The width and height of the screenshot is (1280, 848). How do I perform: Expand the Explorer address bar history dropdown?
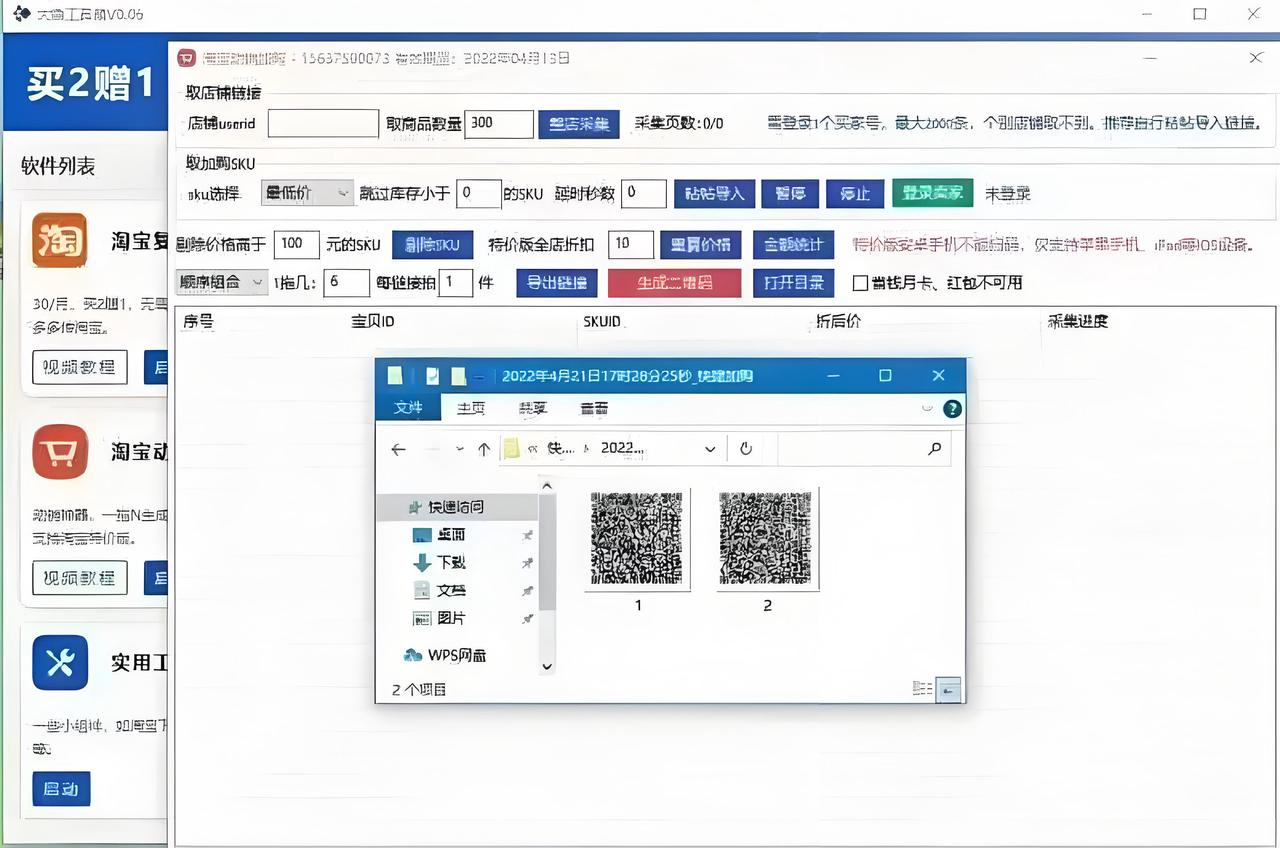click(710, 449)
